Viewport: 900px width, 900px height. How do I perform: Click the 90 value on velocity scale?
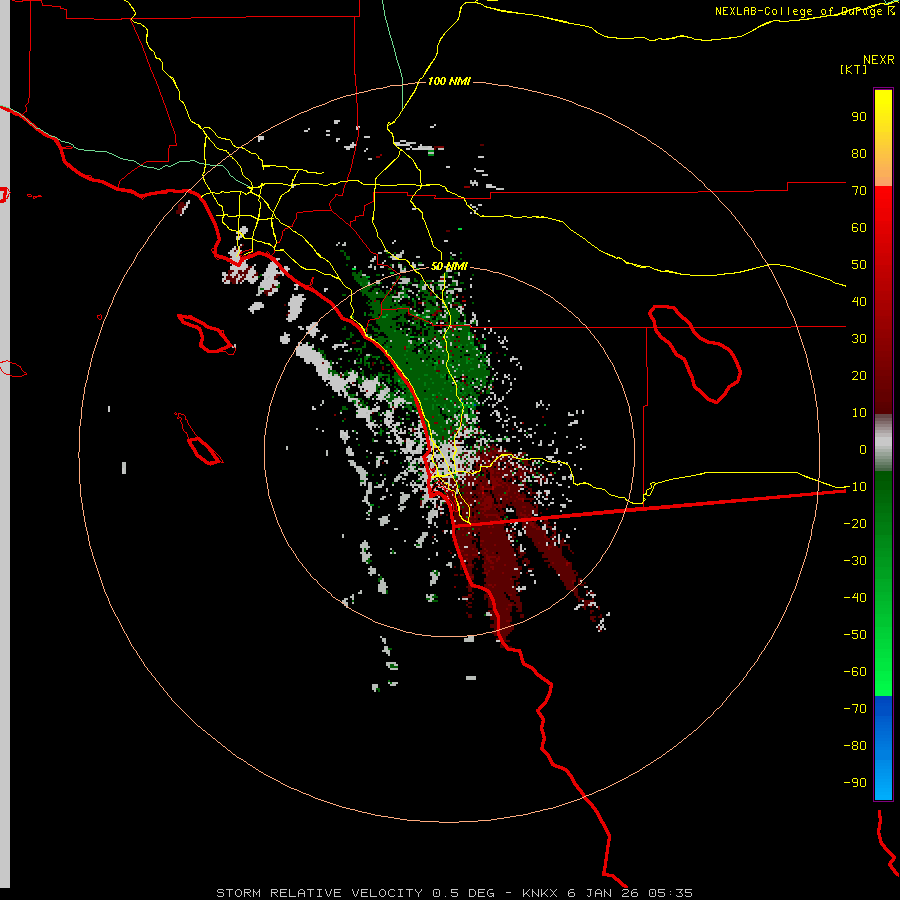[859, 117]
